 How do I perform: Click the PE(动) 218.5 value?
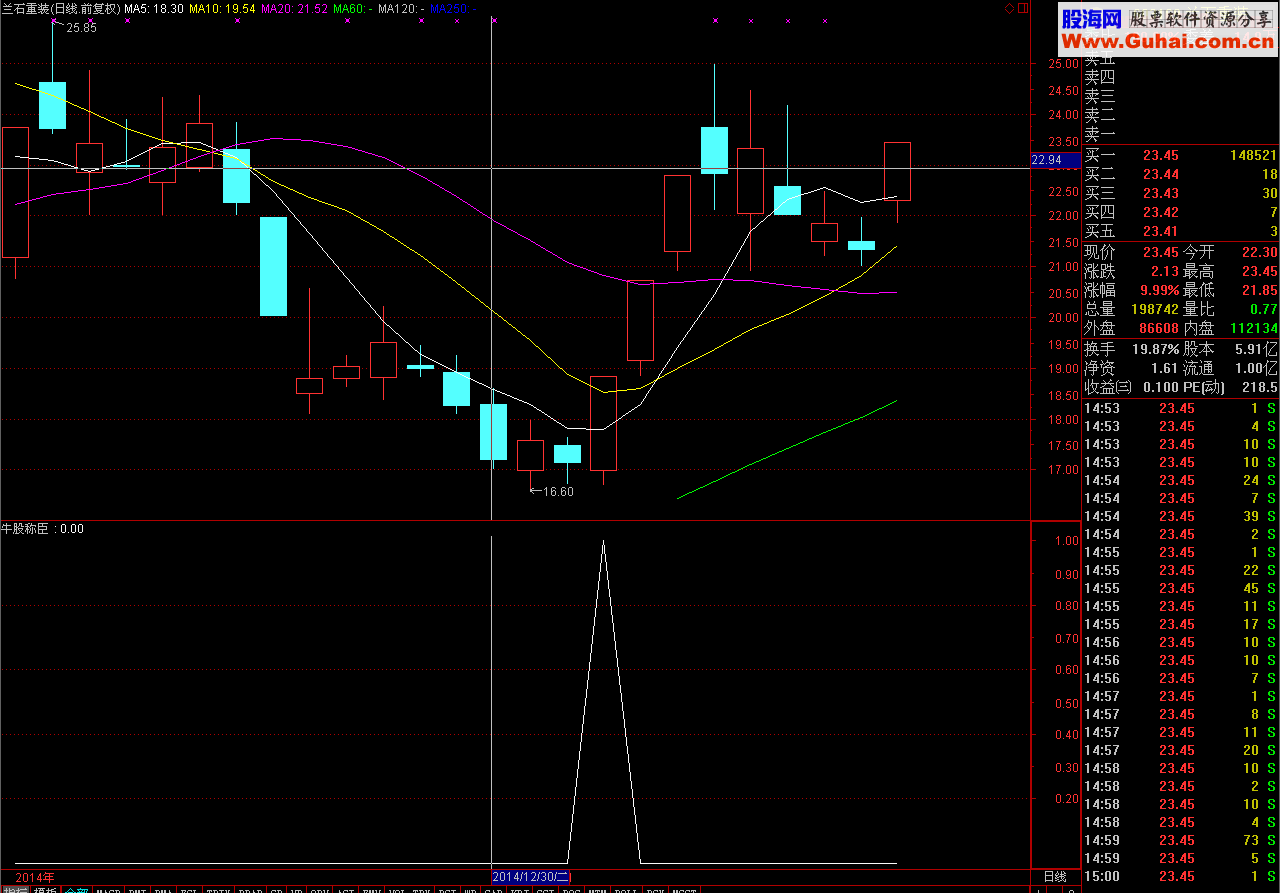coord(1261,387)
